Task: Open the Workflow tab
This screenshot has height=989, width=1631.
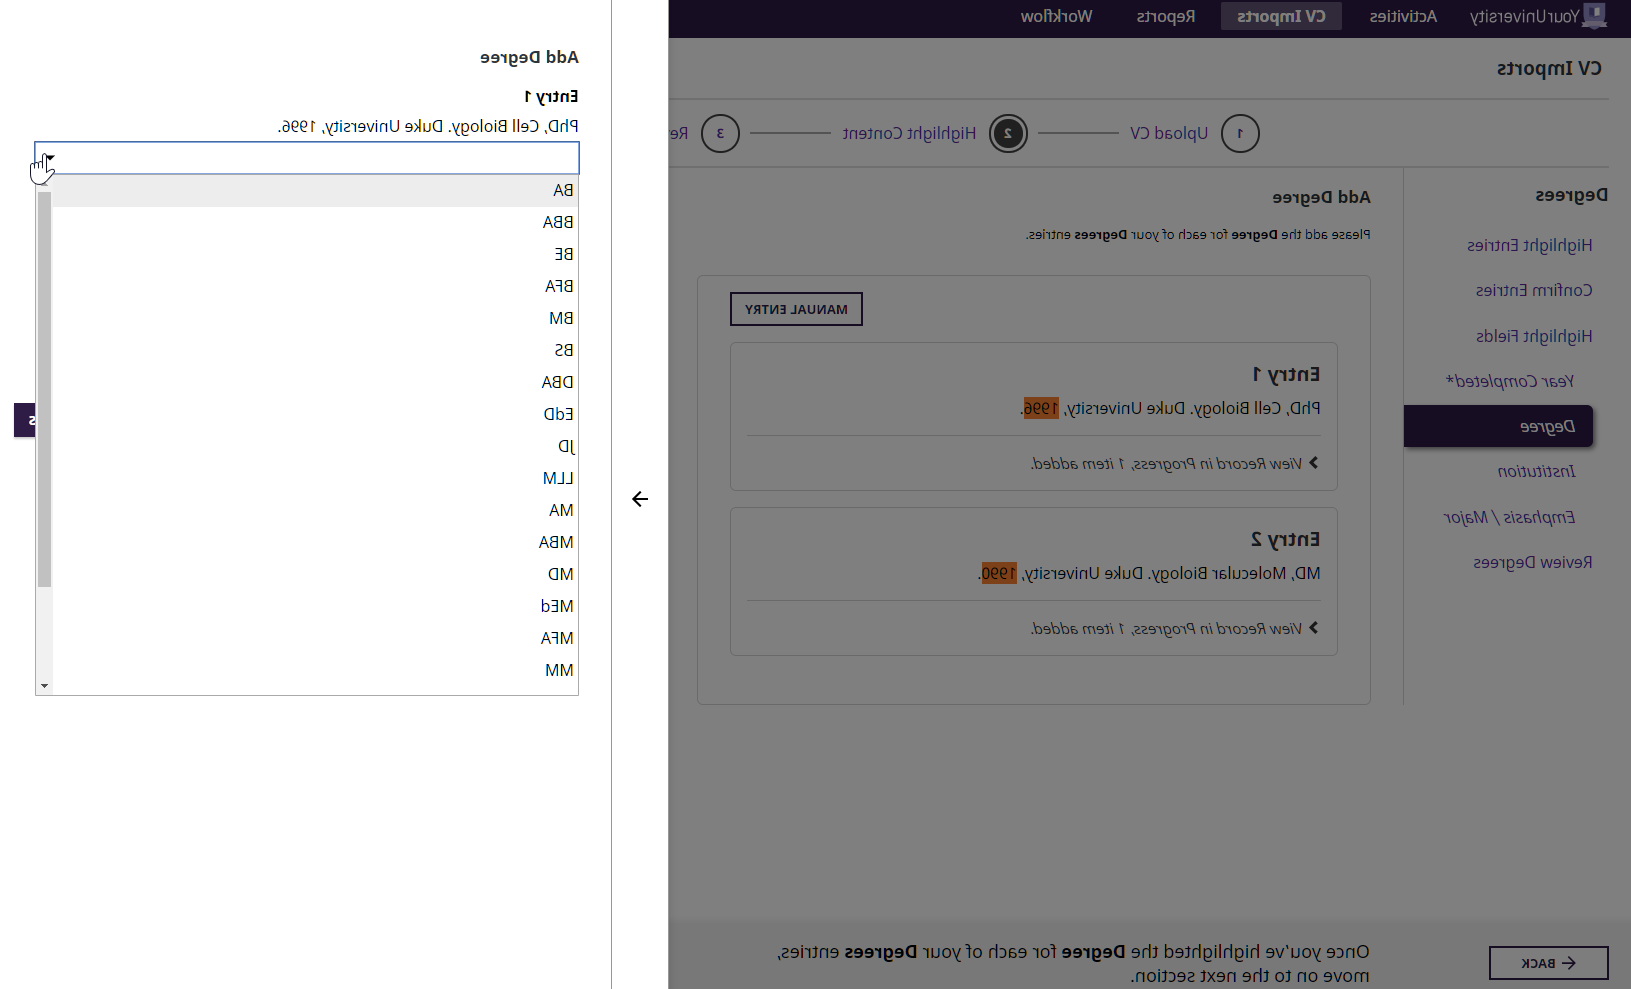Action: [1056, 16]
